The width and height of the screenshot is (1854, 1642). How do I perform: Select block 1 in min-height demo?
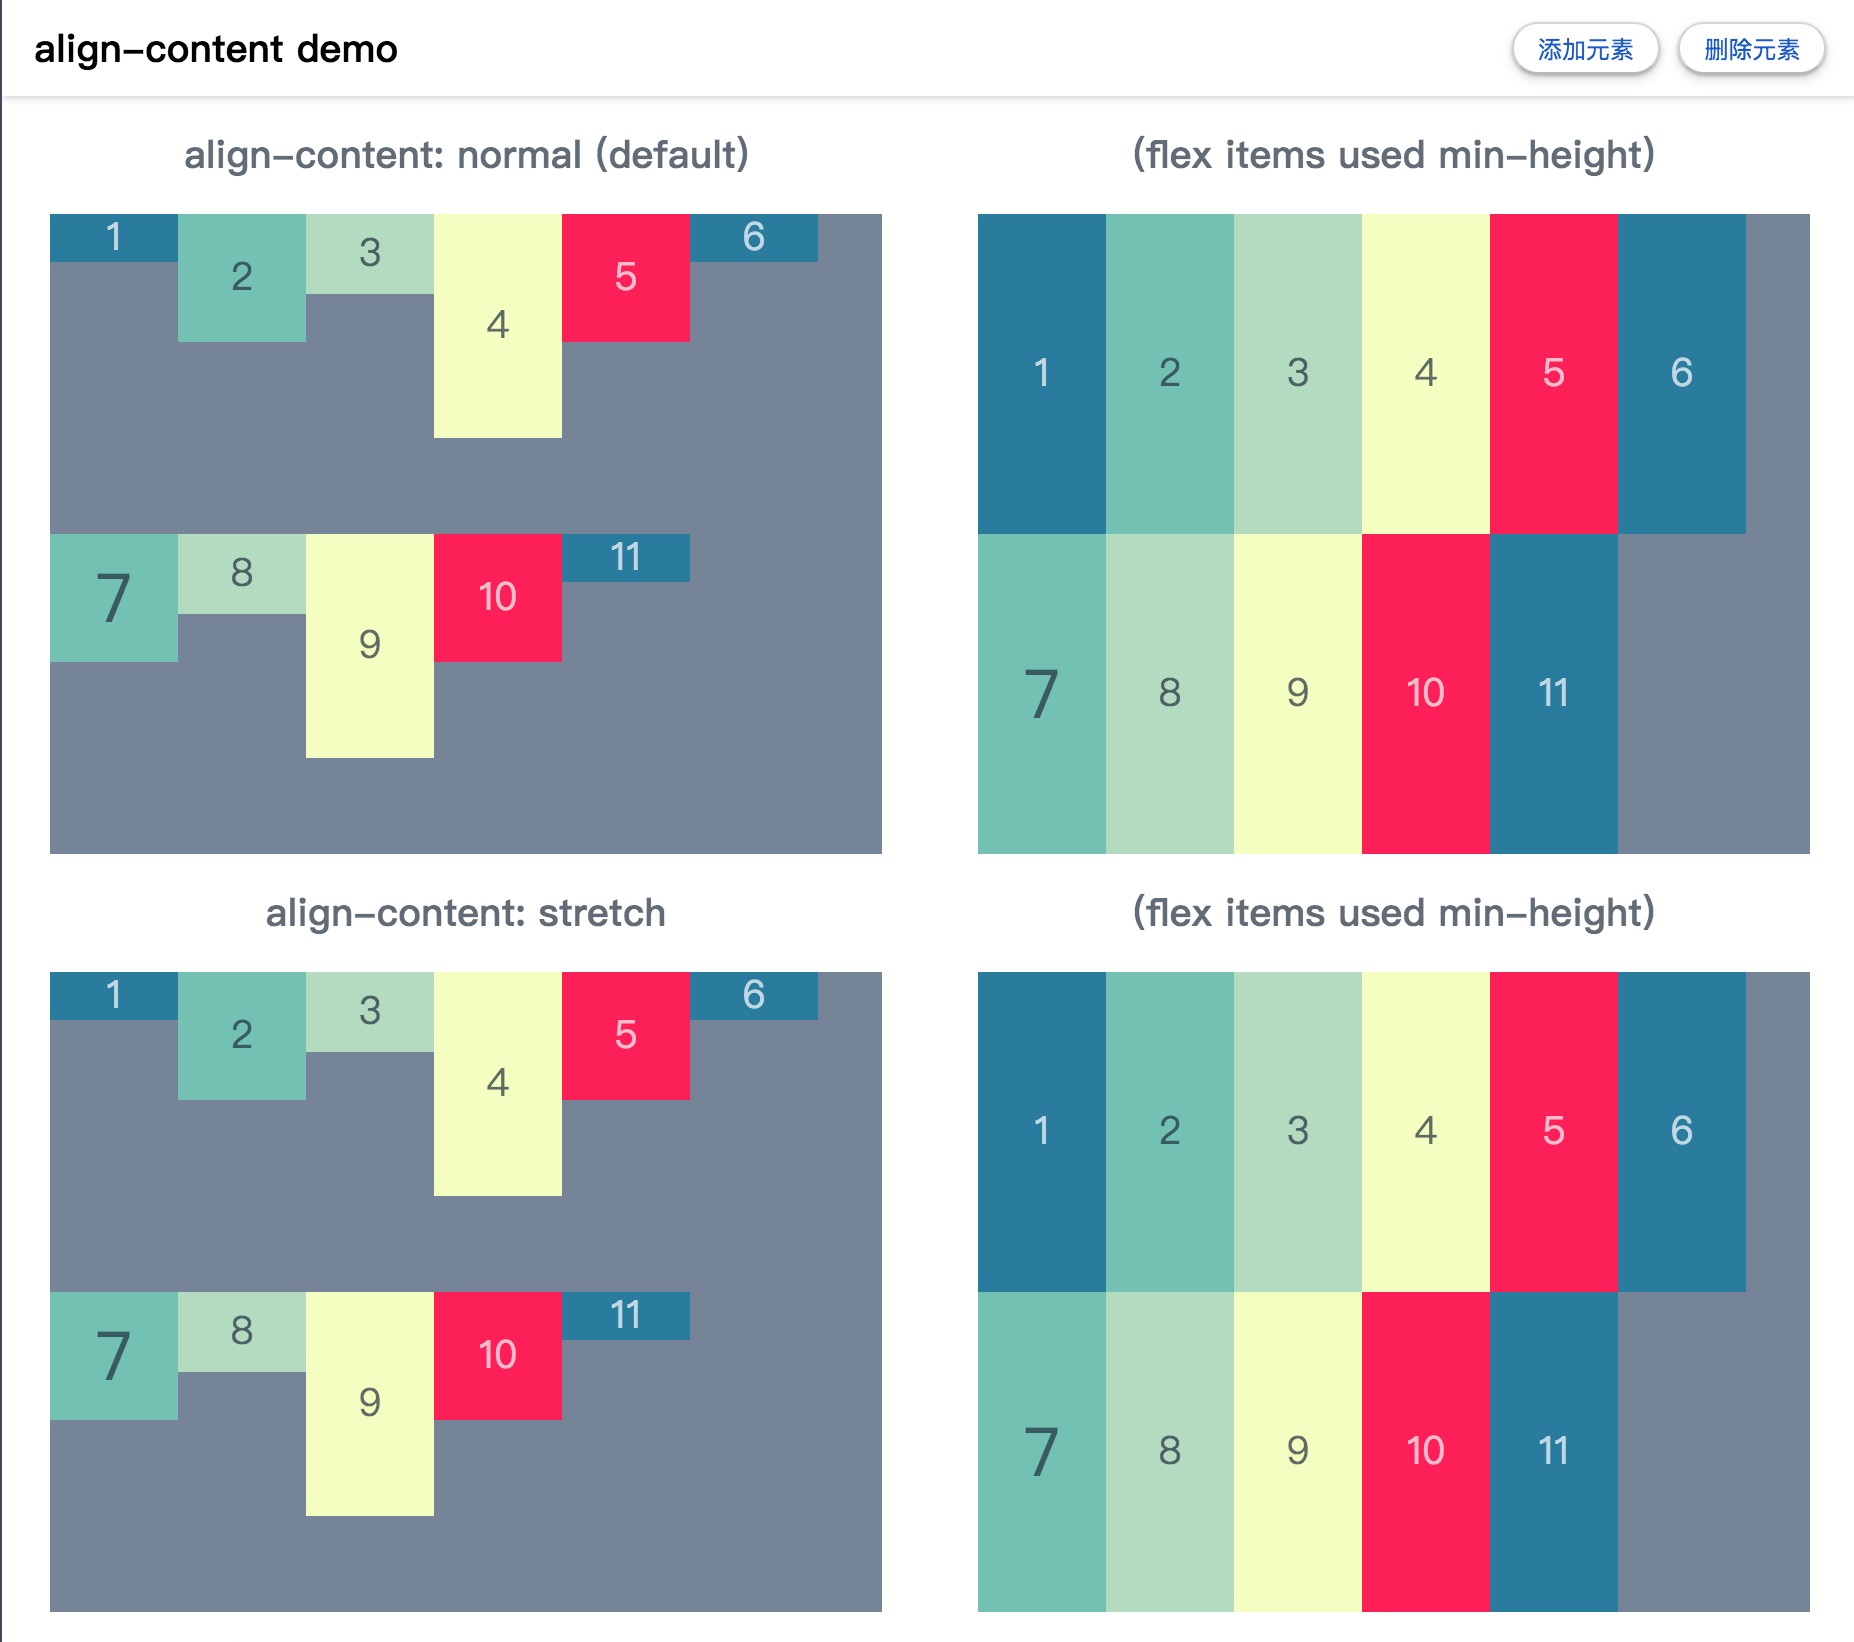coord(1042,374)
